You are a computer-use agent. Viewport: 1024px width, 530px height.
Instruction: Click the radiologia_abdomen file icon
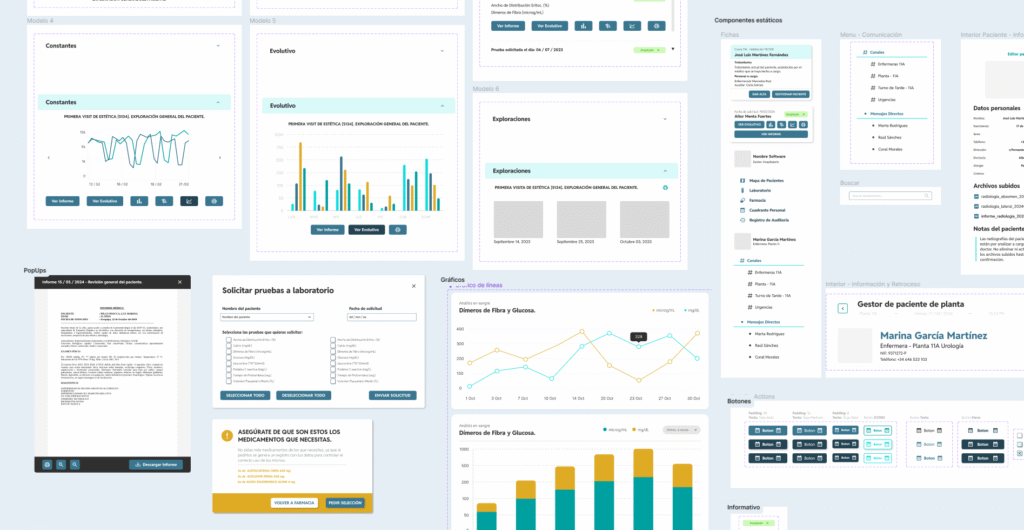tap(976, 196)
